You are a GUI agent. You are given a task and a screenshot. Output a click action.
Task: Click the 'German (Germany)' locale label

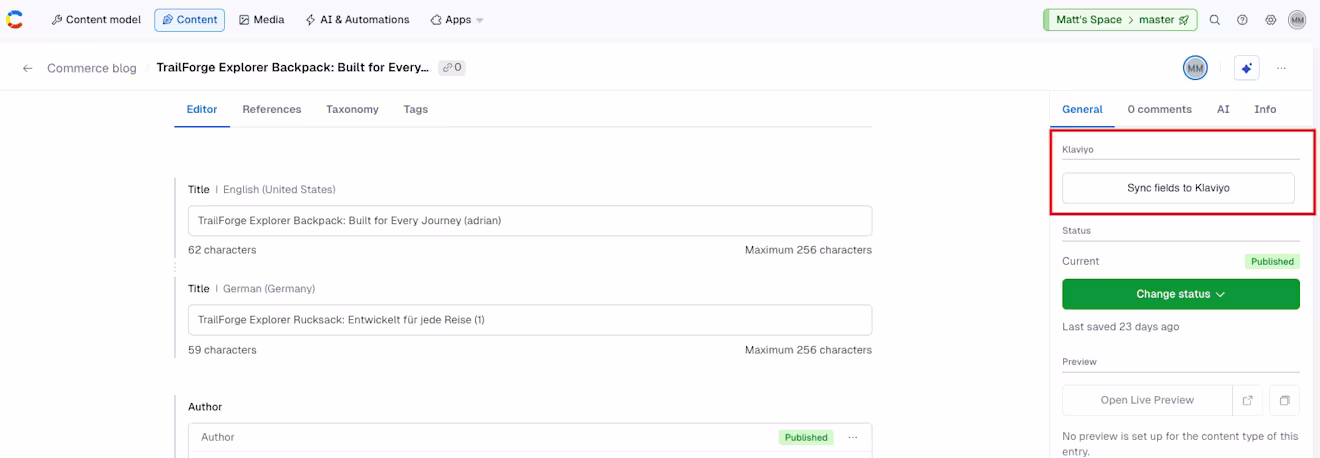(x=269, y=289)
